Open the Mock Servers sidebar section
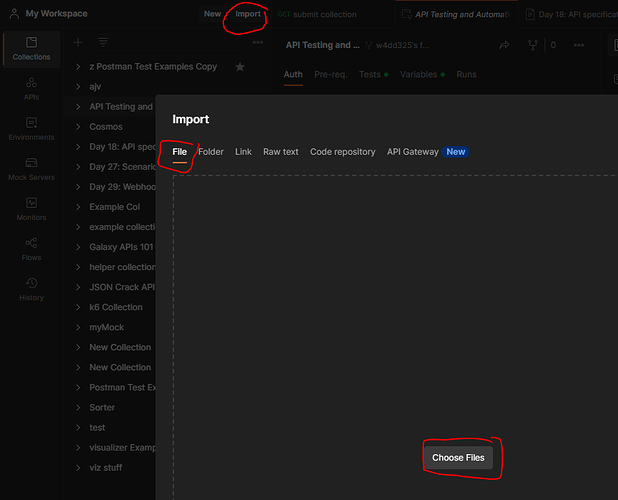 click(31, 169)
